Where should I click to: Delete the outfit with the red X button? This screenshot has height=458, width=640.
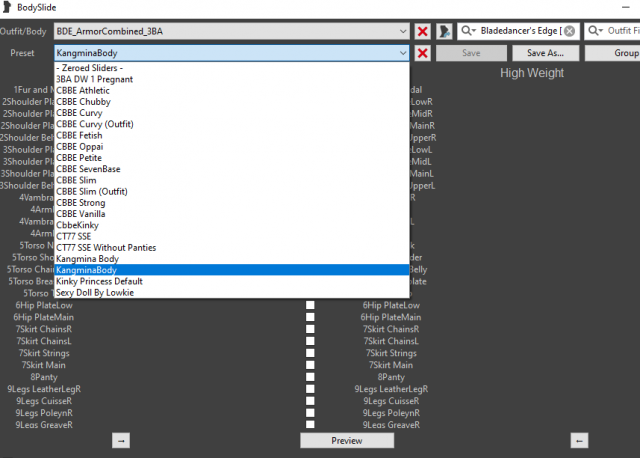423,31
